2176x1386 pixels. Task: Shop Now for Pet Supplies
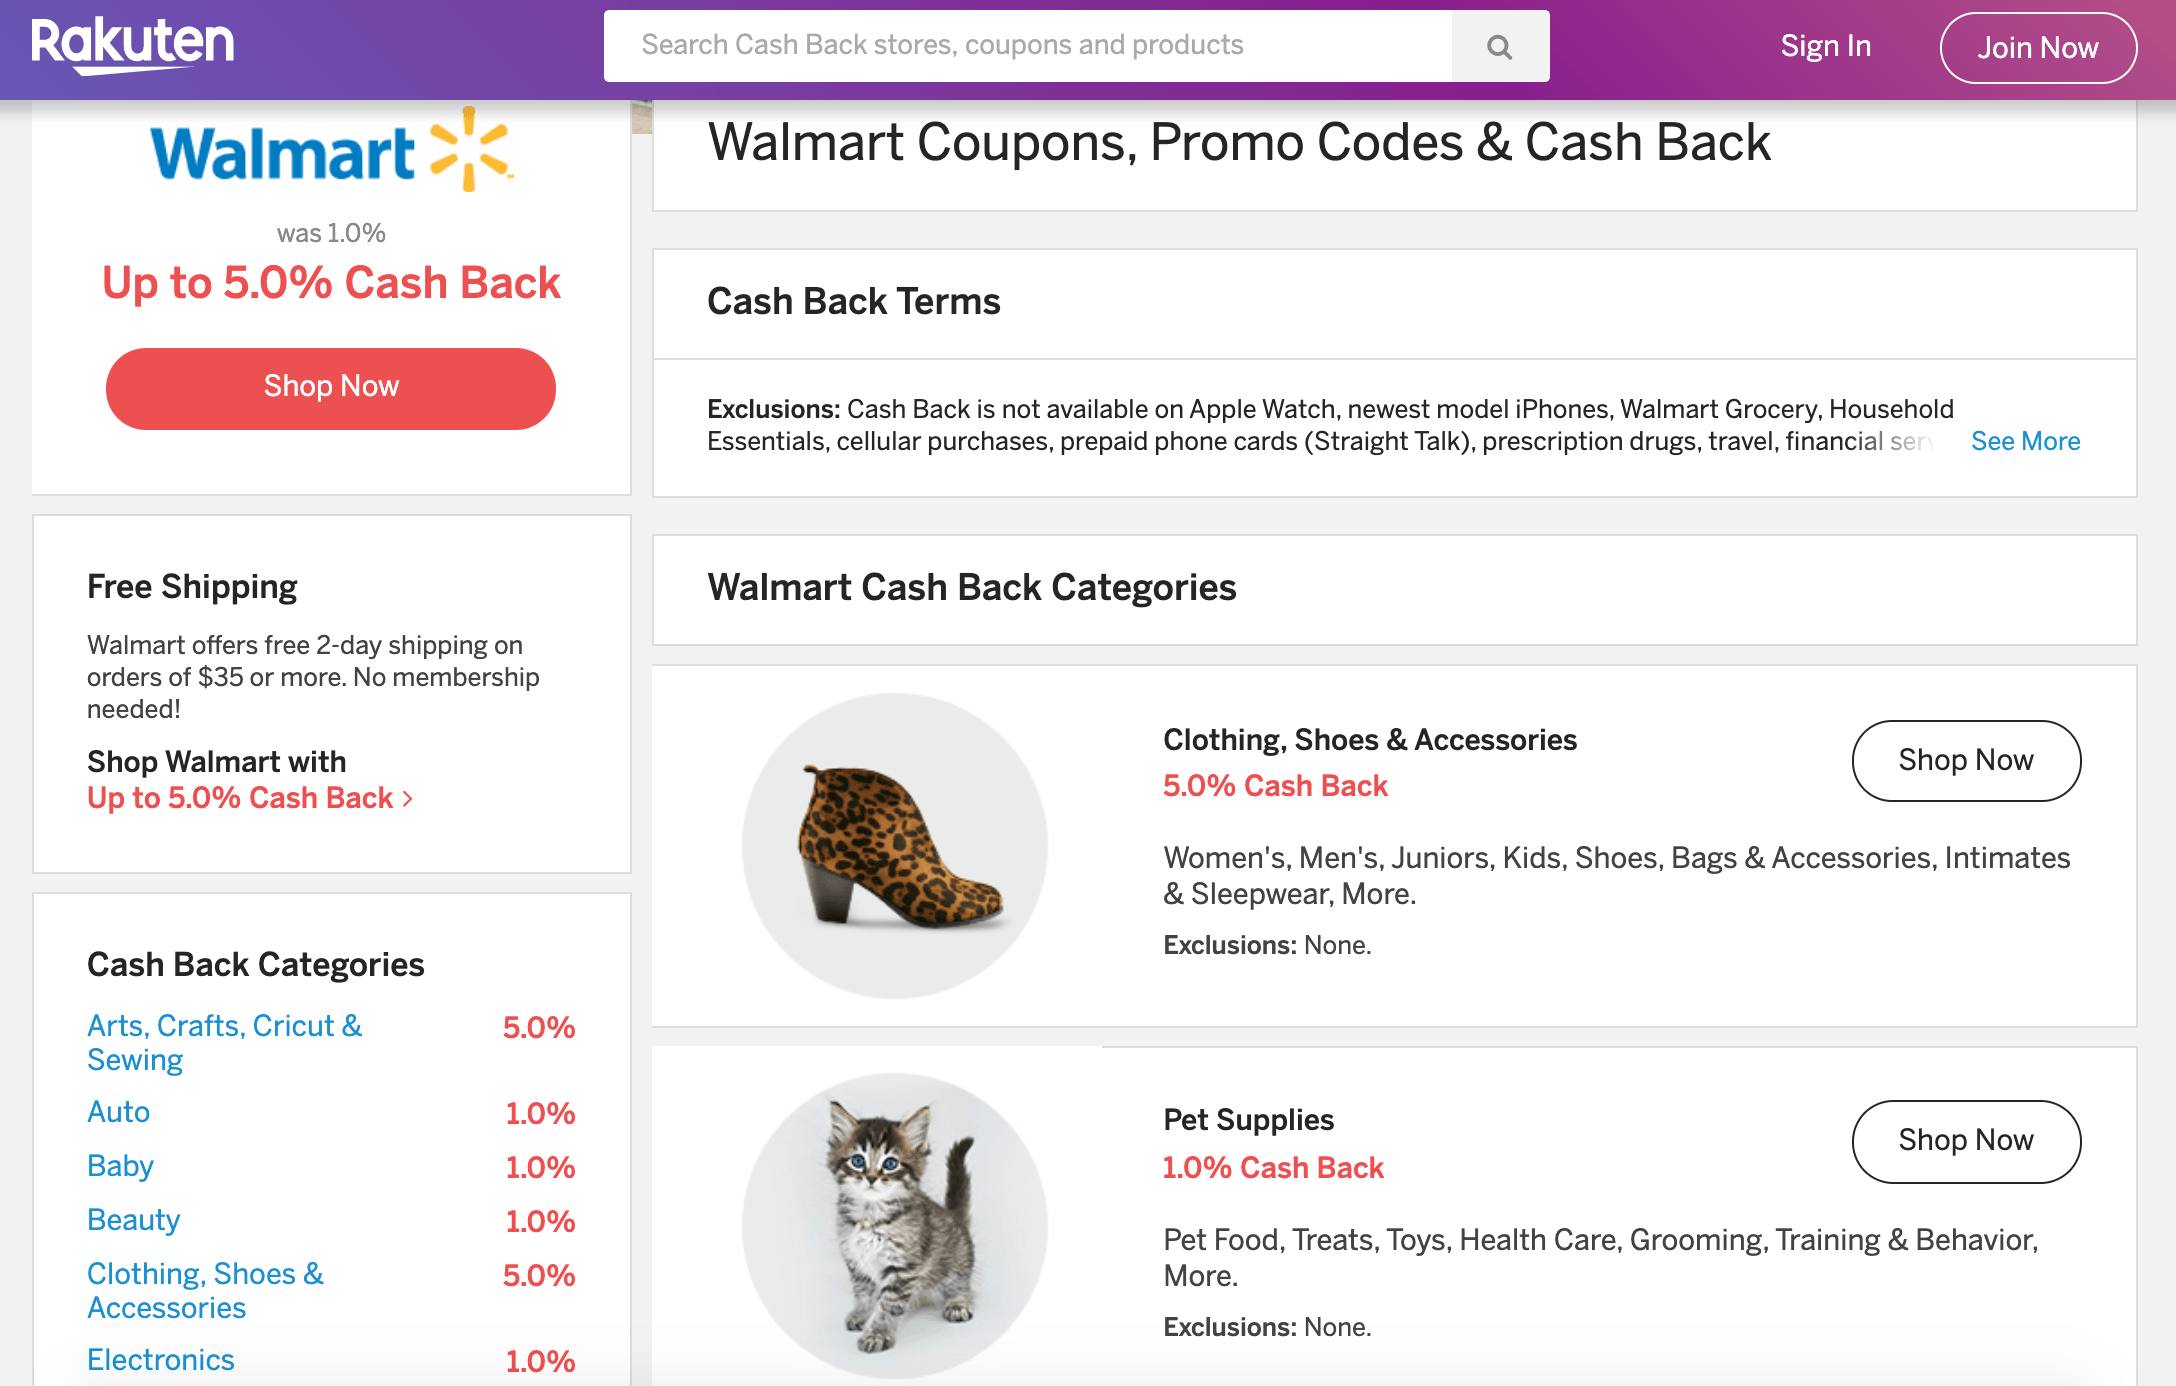1966,1141
